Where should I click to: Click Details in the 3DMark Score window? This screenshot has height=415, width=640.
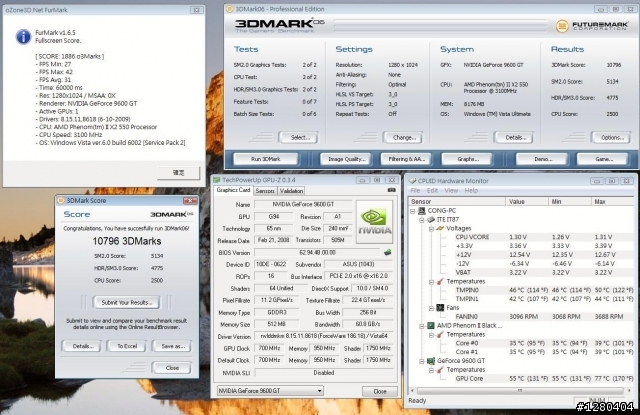point(83,346)
